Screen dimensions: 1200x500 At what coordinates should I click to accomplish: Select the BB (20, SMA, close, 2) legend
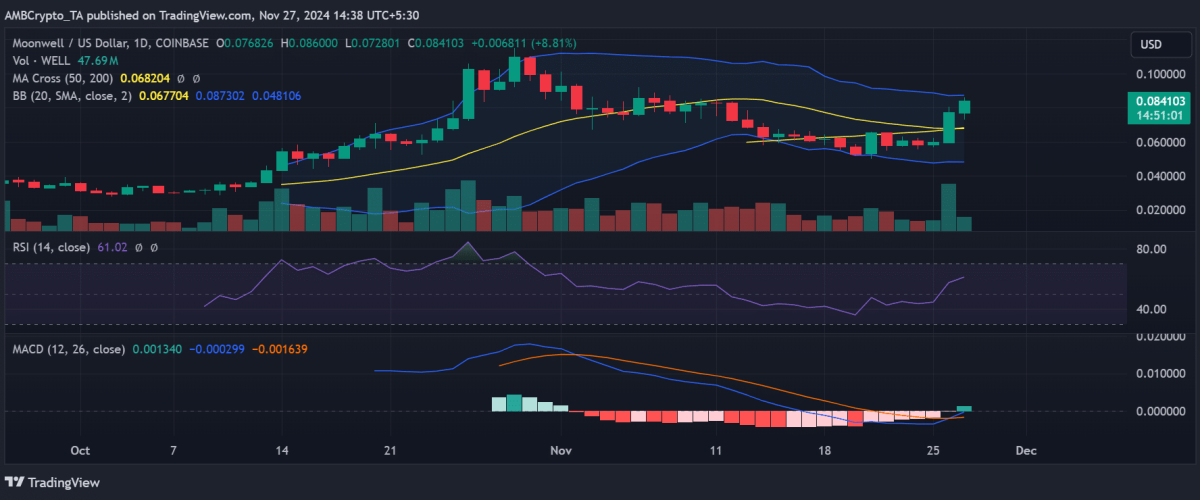[x=66, y=95]
